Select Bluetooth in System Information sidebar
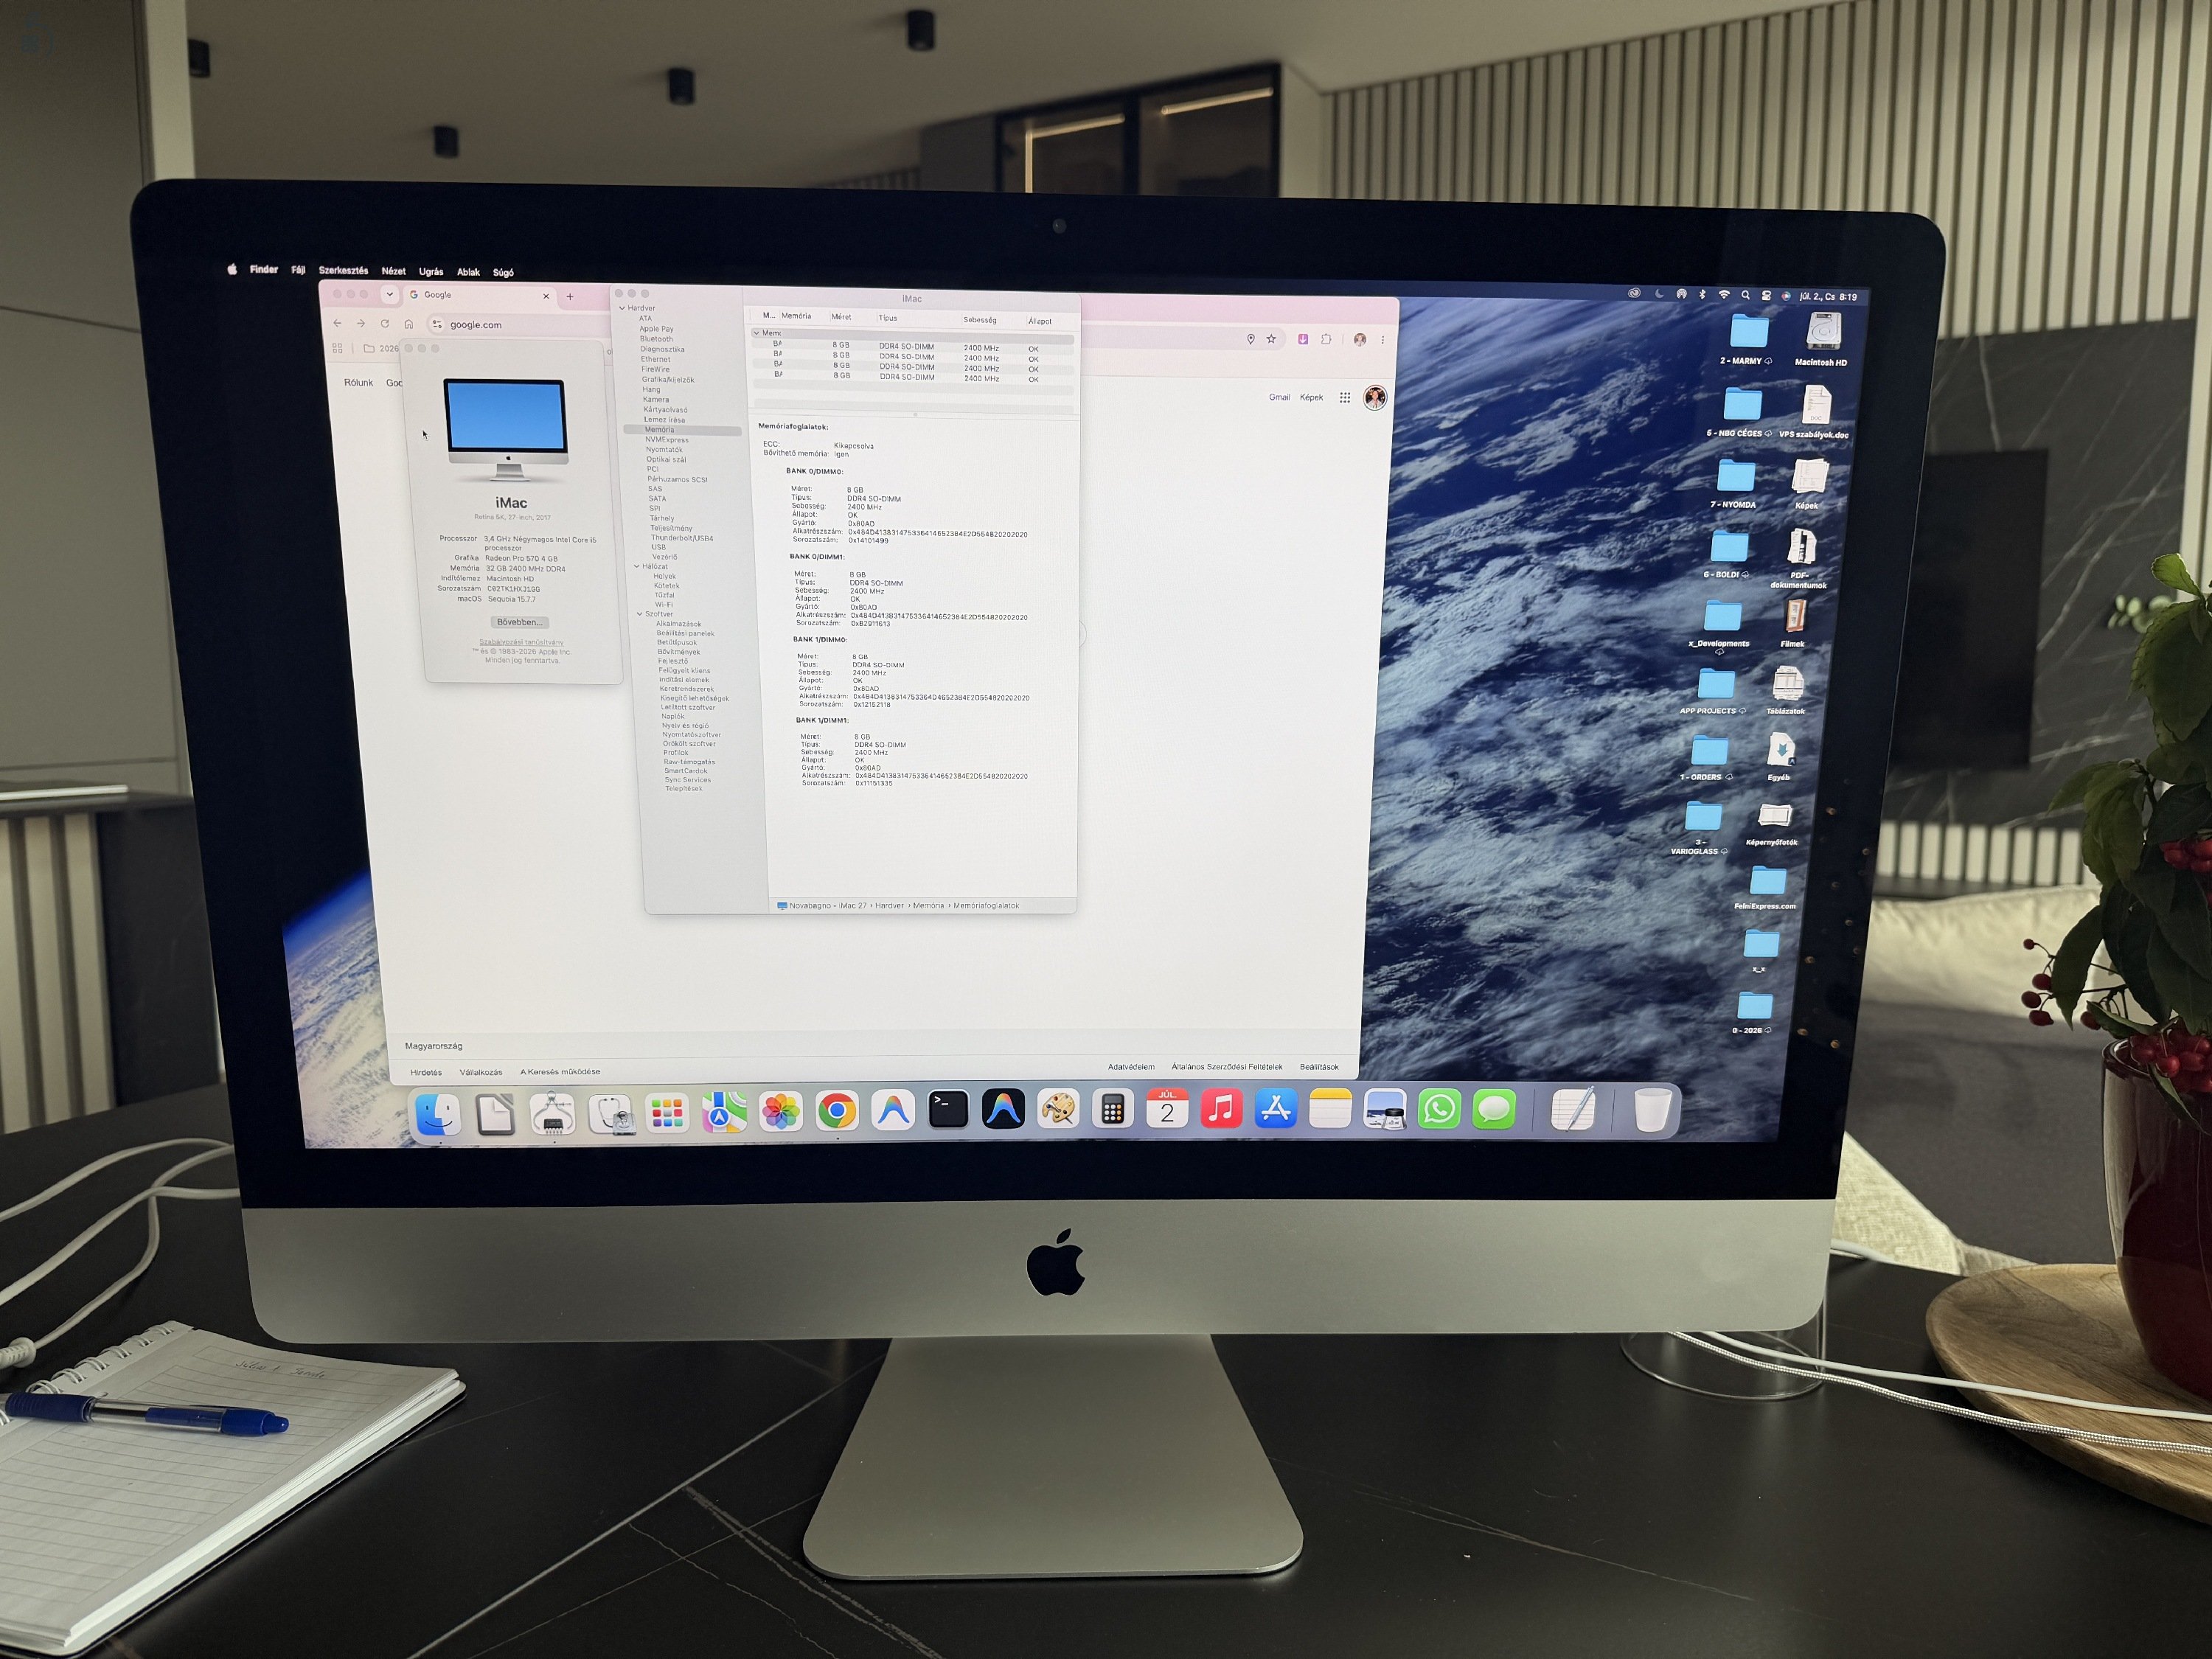2212x1659 pixels. pos(656,339)
